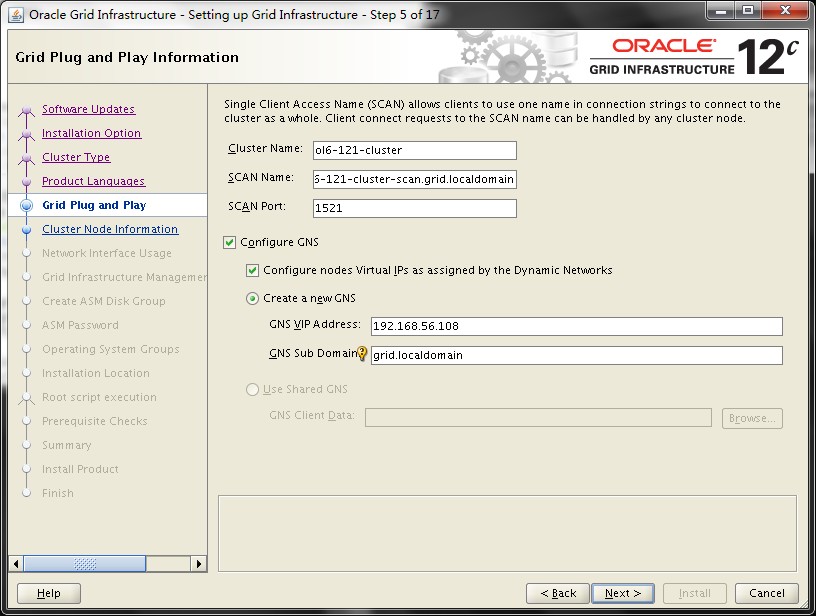Toggle the Configure GNS checkbox
This screenshot has height=616, width=816.
click(x=229, y=242)
